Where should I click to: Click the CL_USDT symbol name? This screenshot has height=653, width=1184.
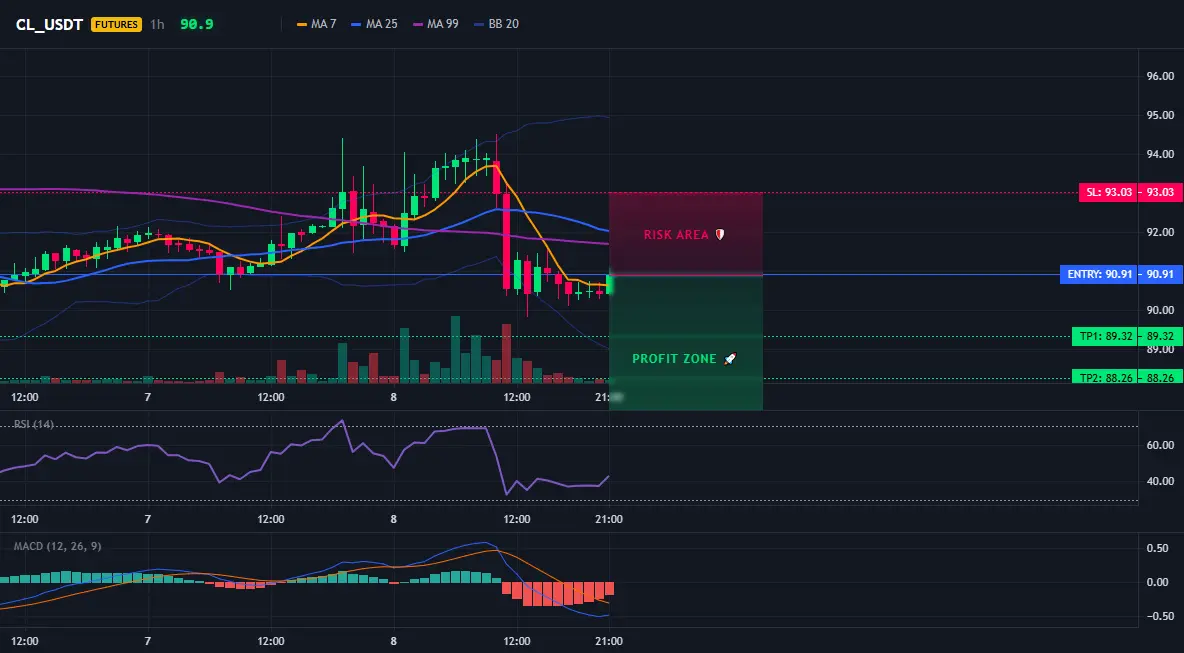50,24
